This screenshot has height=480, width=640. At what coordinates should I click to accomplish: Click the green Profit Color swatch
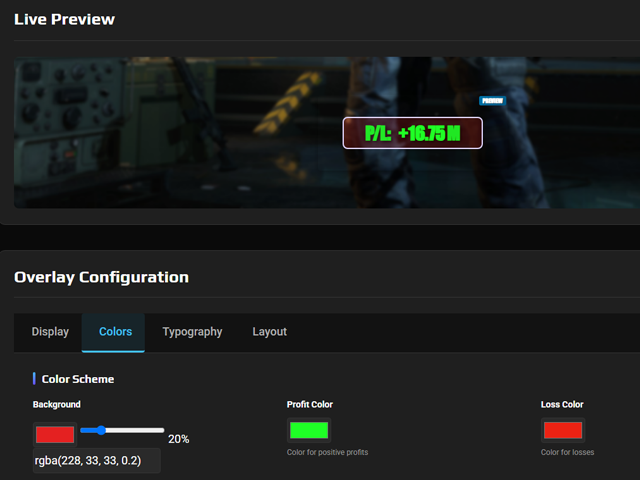tap(308, 431)
